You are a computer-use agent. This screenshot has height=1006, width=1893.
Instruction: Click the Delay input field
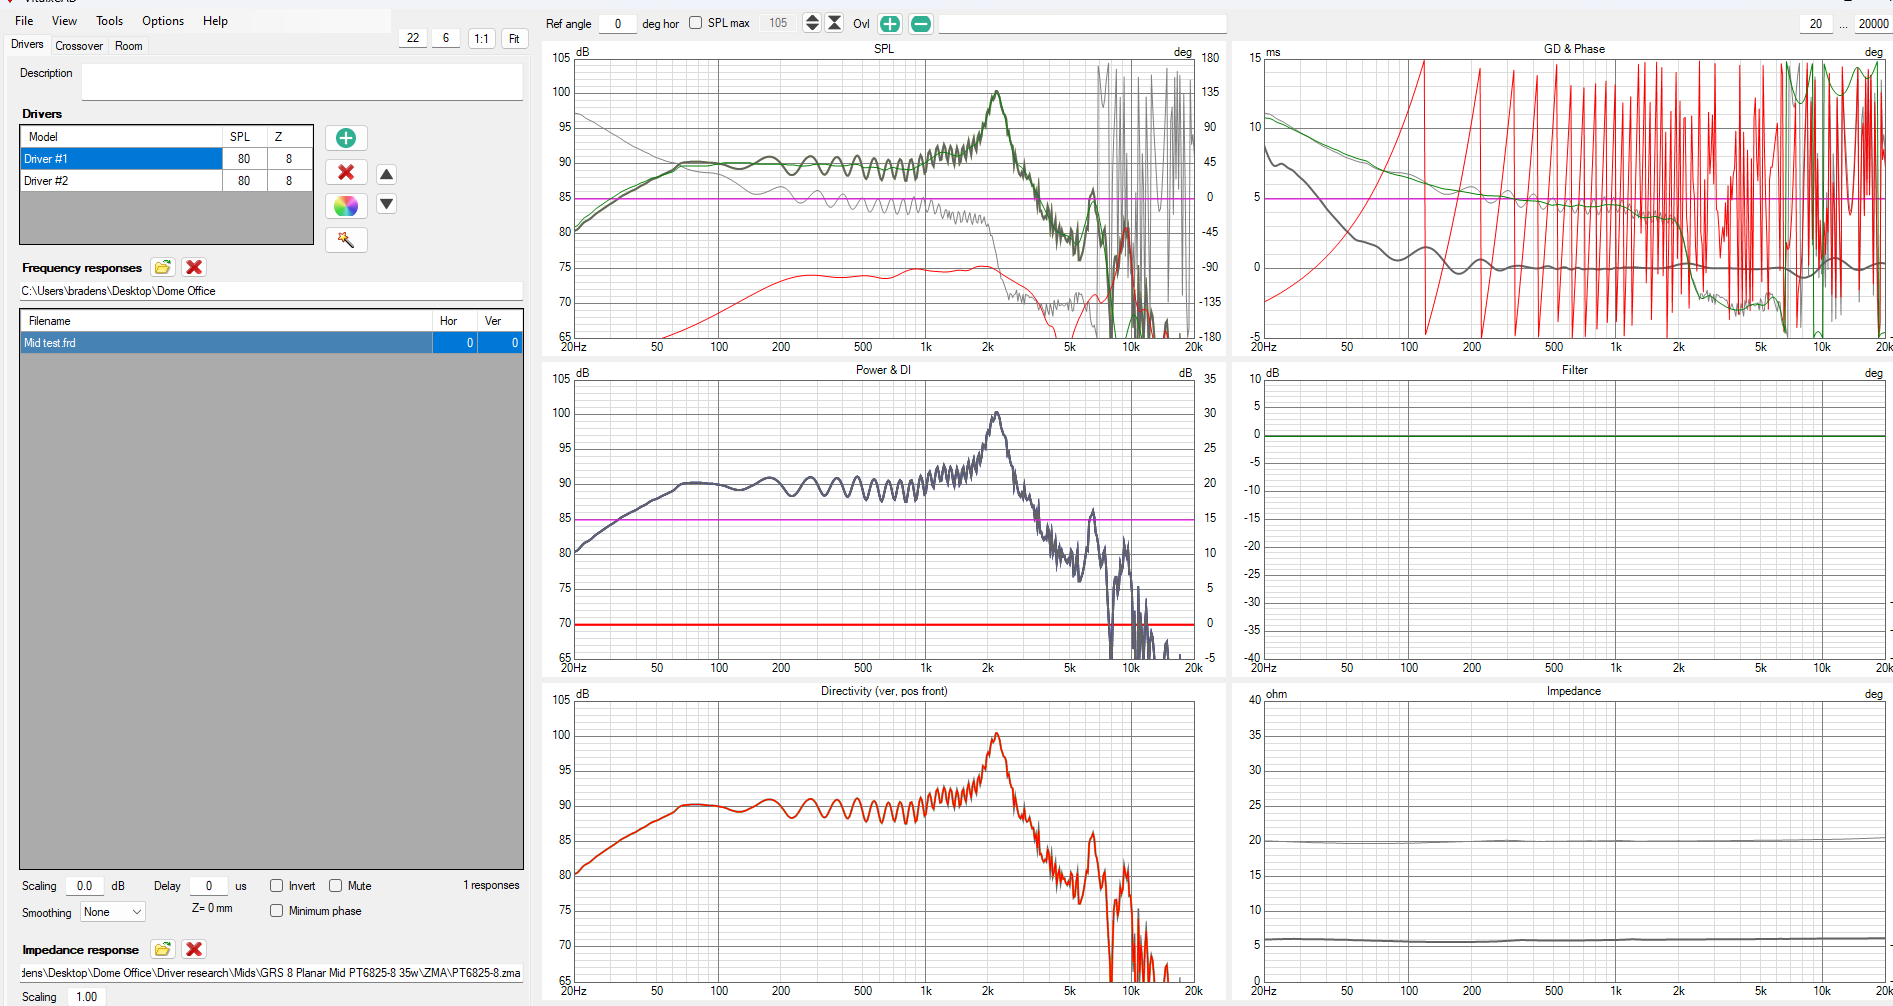[209, 886]
